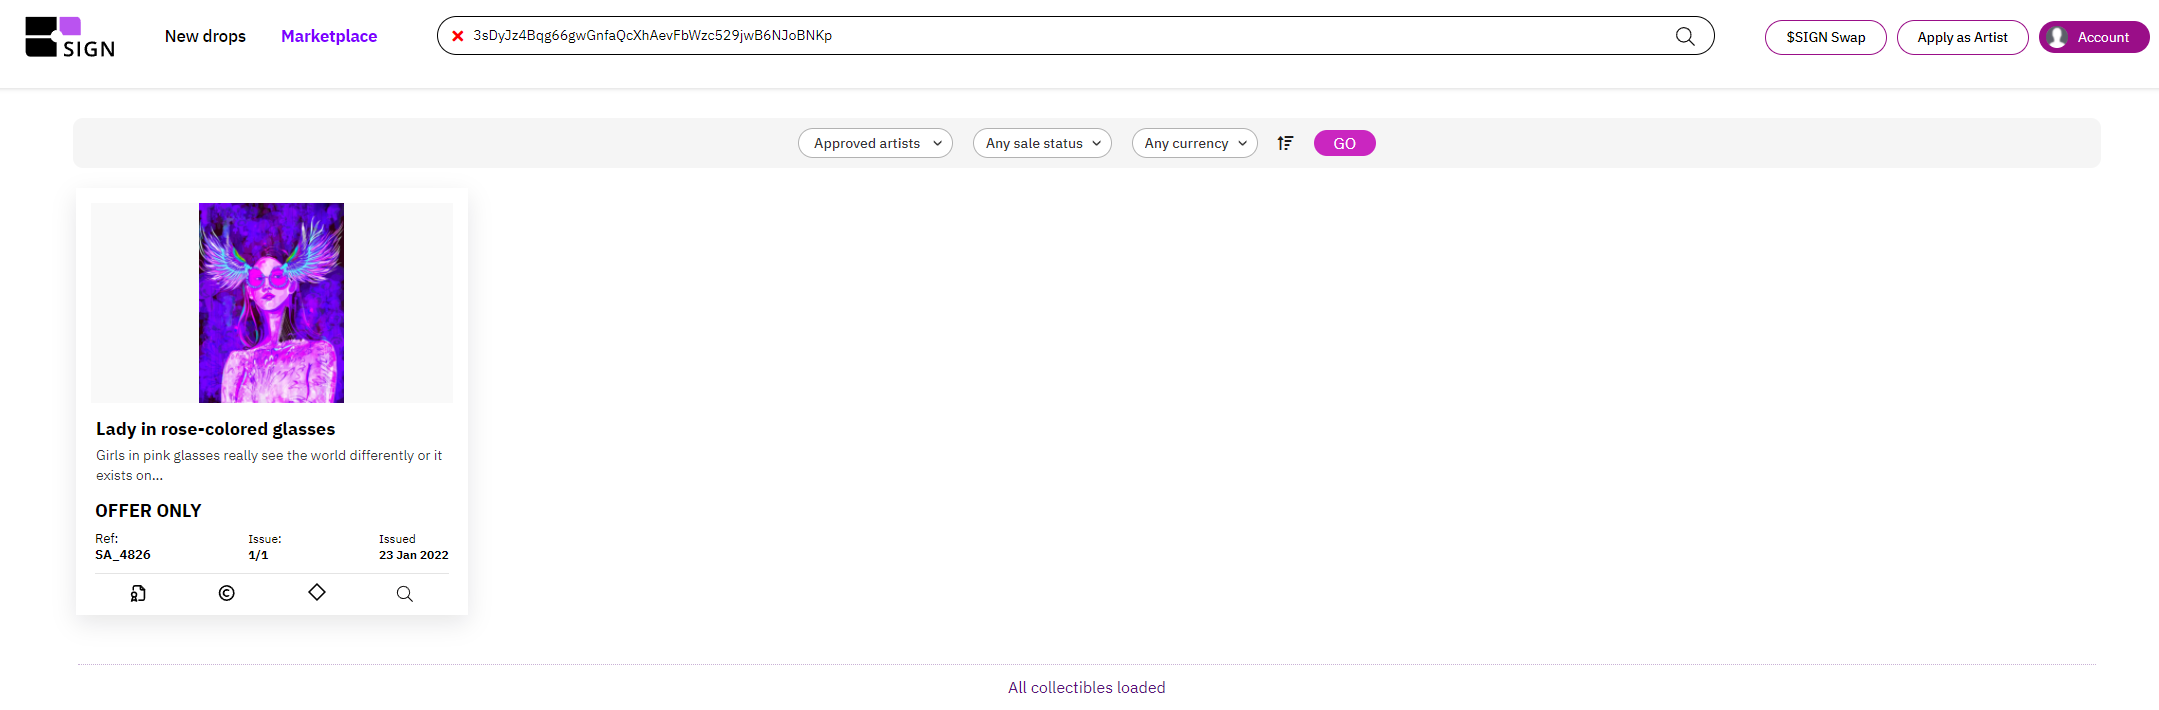Click the sort order icon
Viewport: 2159px width, 710px height.
click(1285, 143)
